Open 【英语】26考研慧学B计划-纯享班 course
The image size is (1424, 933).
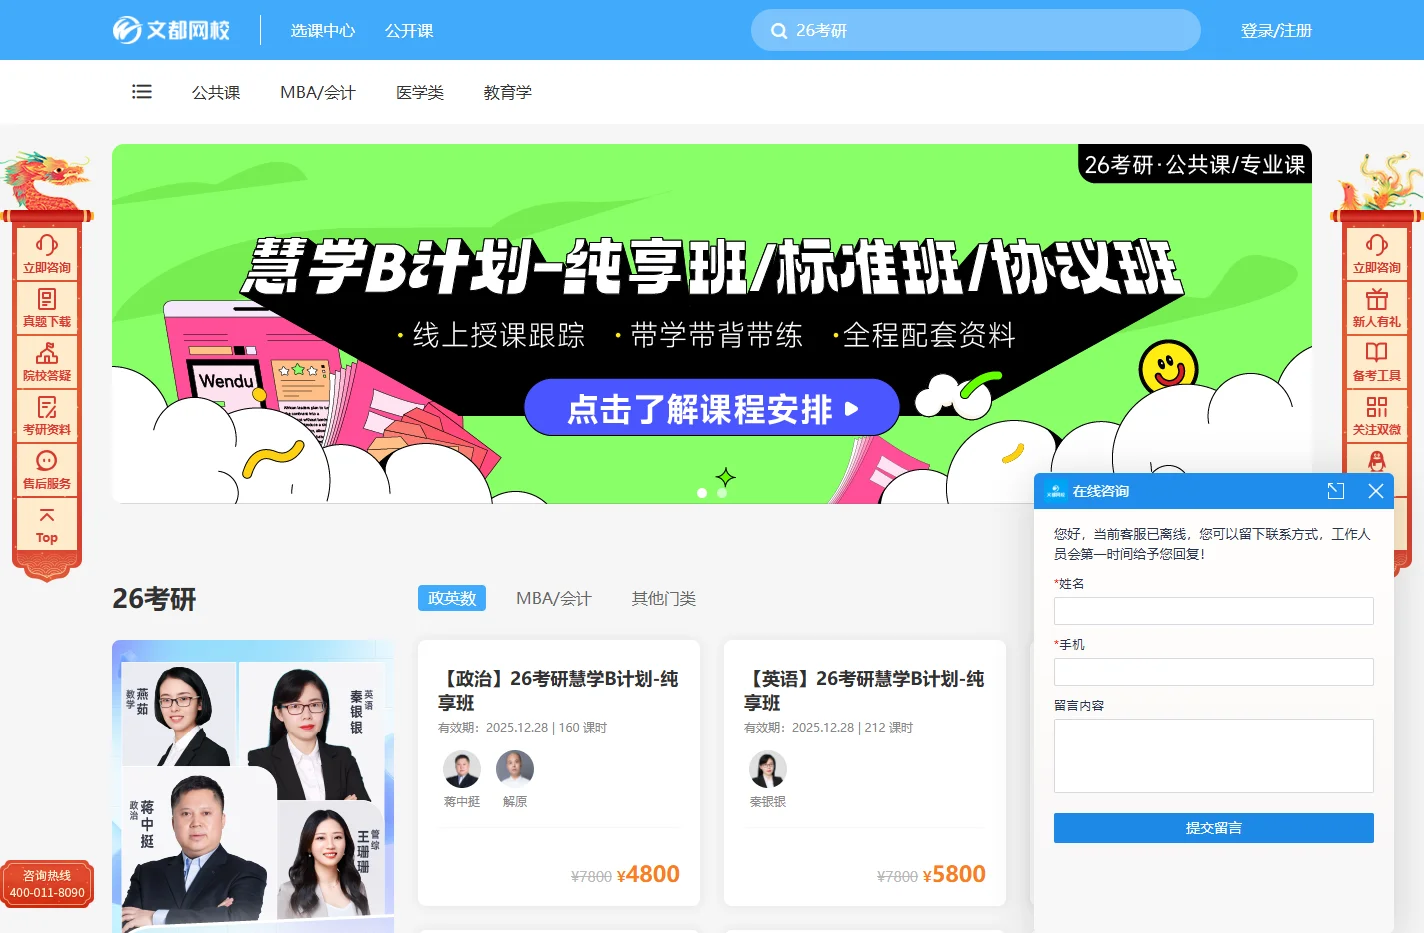(x=864, y=690)
